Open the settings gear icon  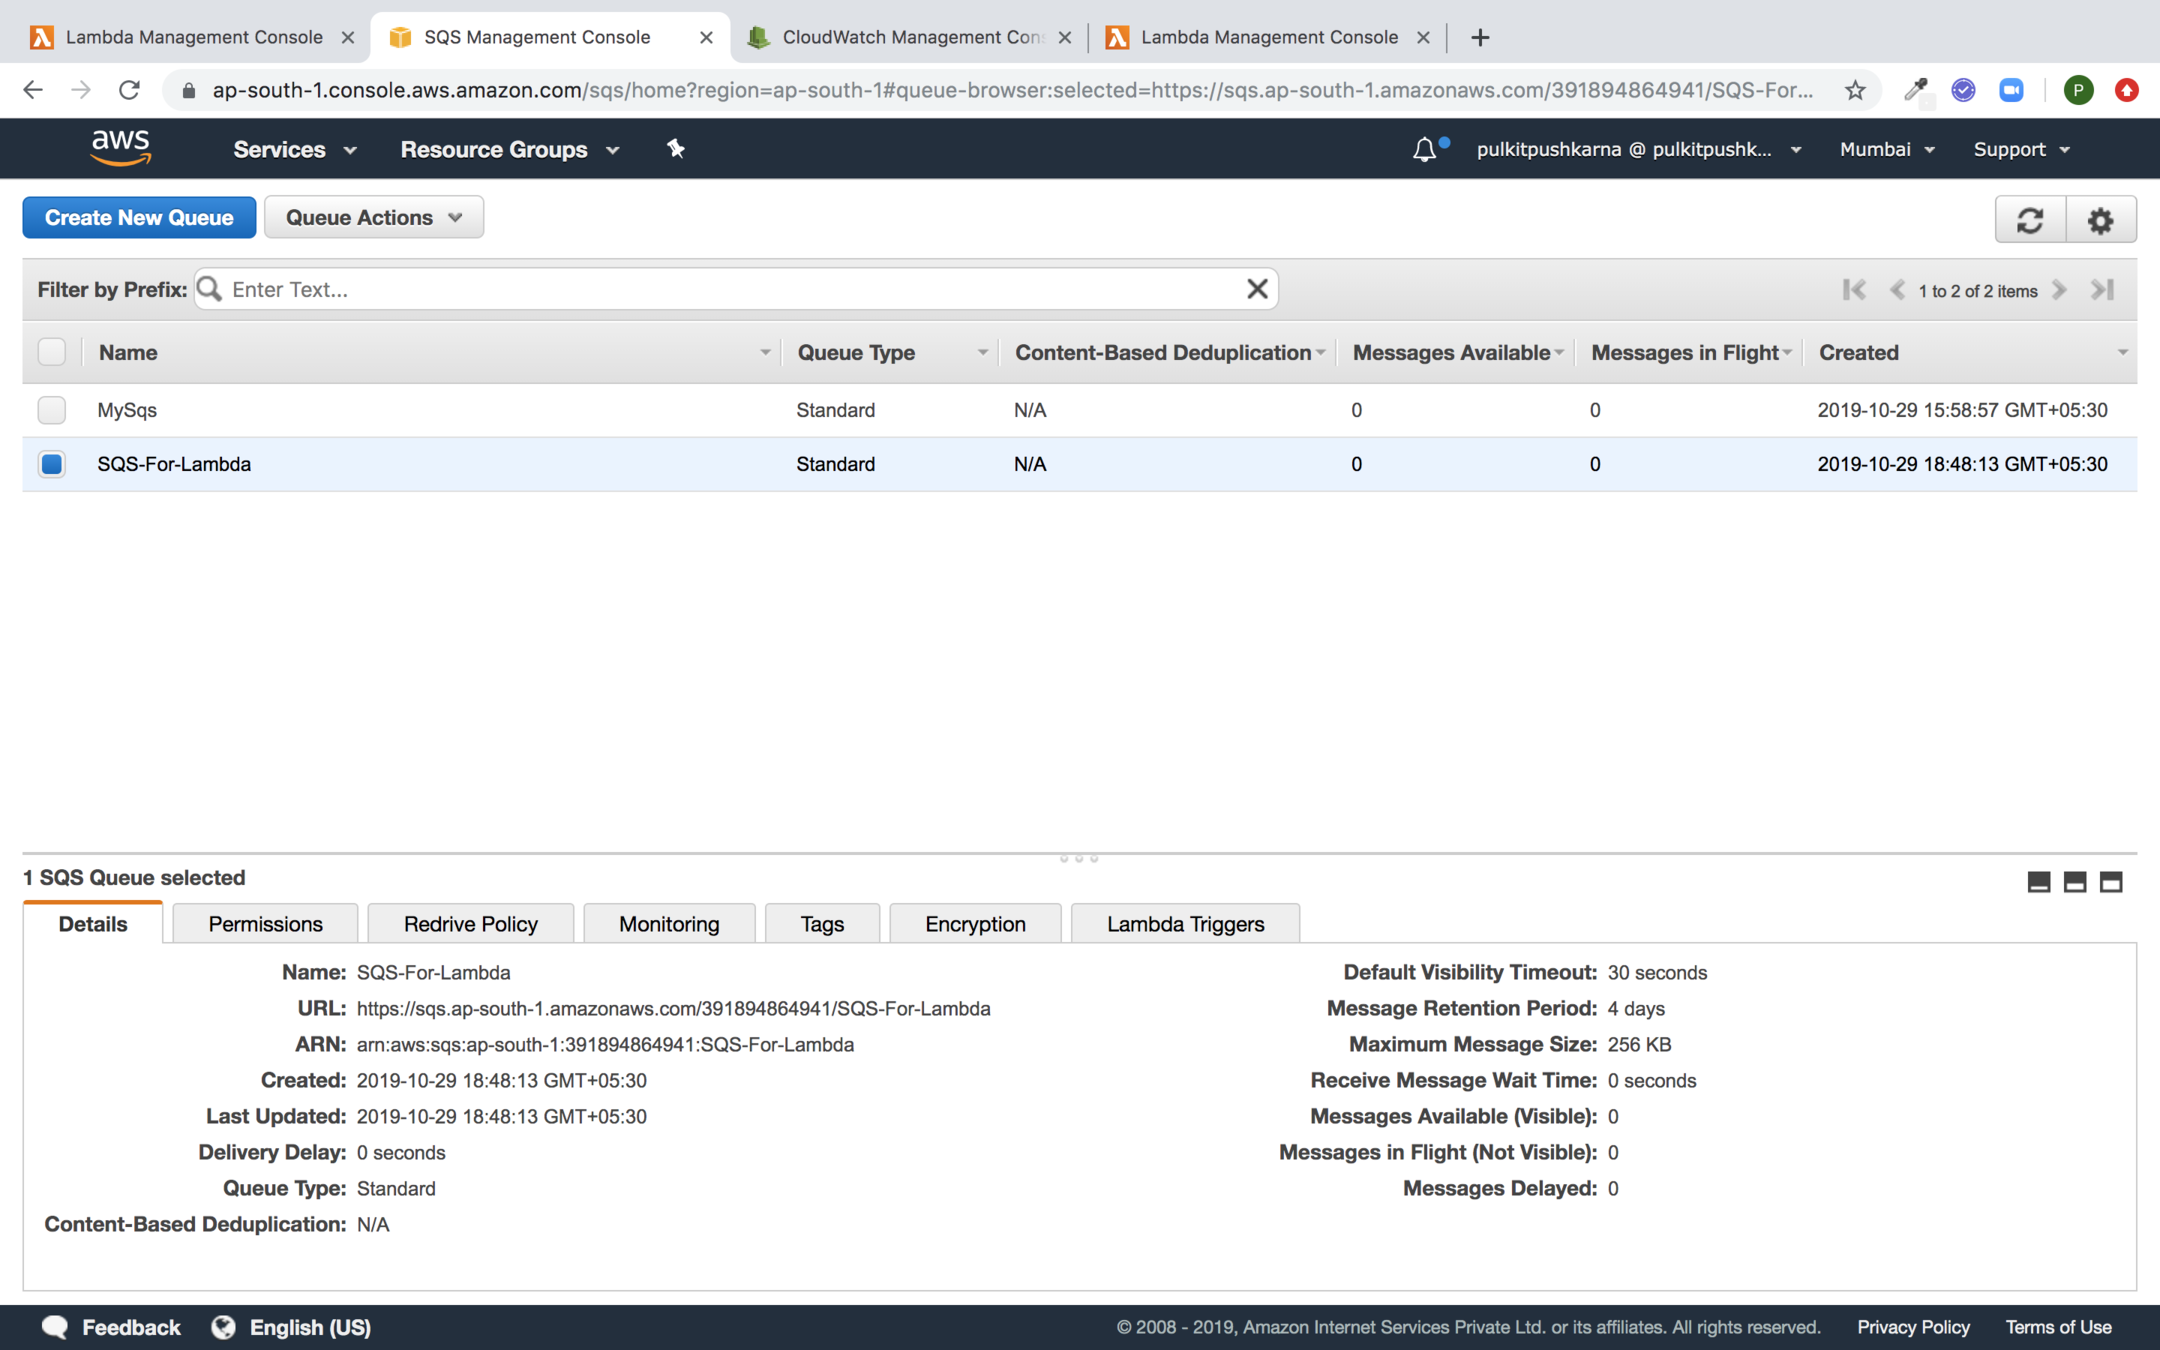pos(2100,220)
